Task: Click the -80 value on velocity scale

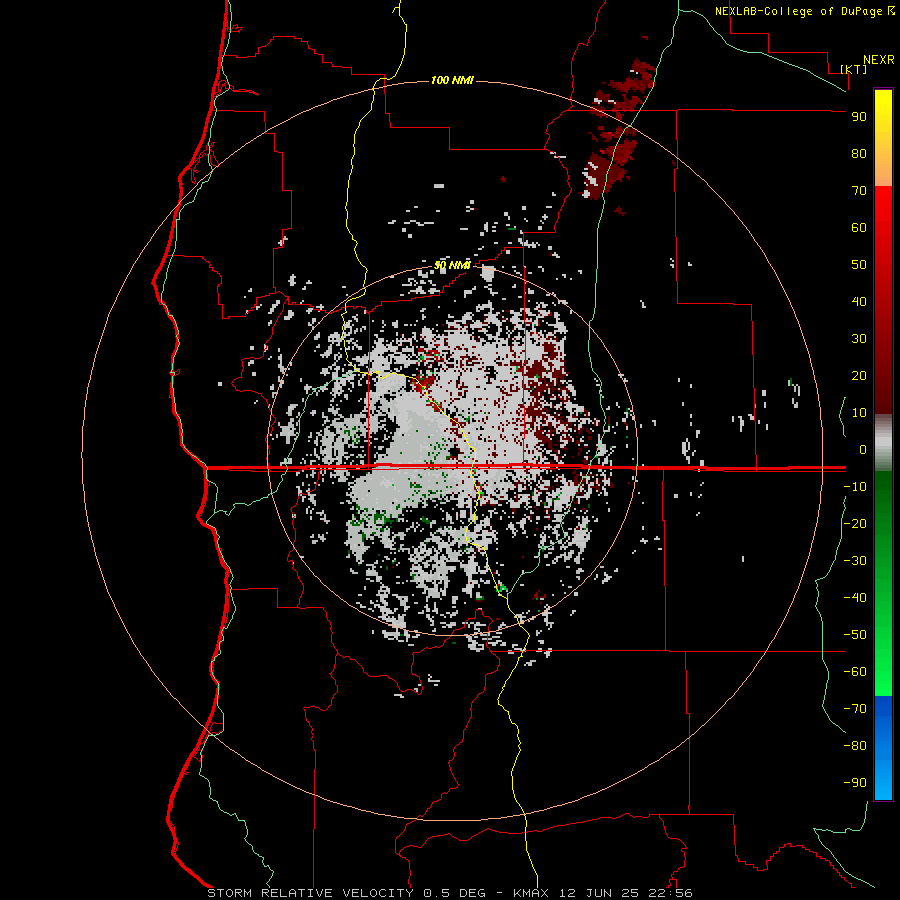Action: [x=855, y=746]
